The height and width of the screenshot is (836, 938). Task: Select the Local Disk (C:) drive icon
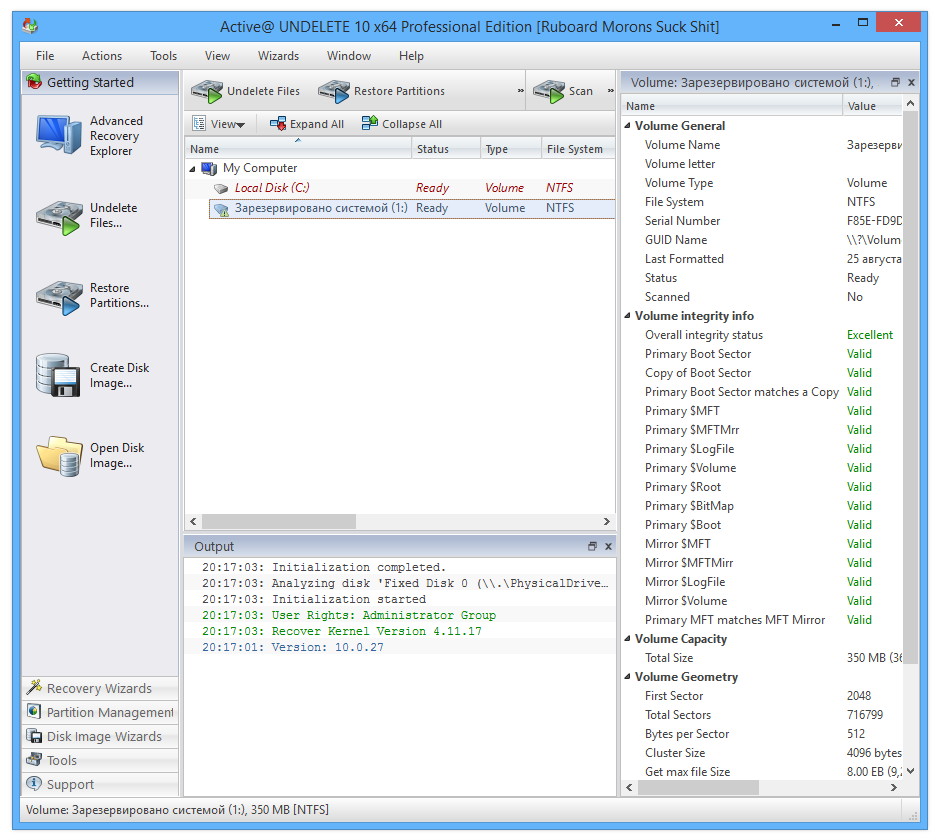click(x=221, y=189)
